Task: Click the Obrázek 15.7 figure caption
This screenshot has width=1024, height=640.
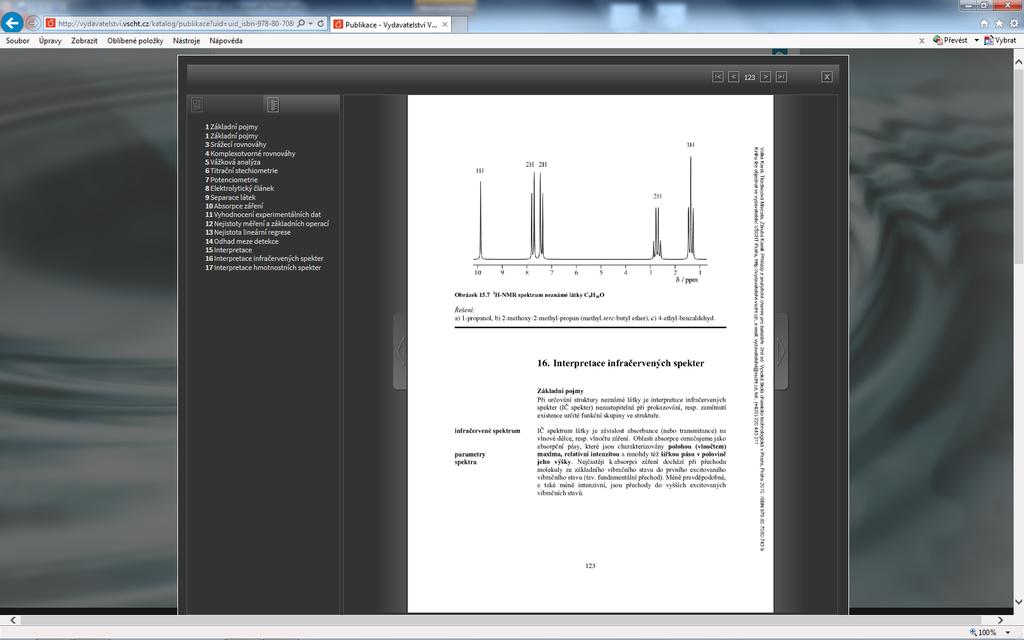Action: point(529,295)
